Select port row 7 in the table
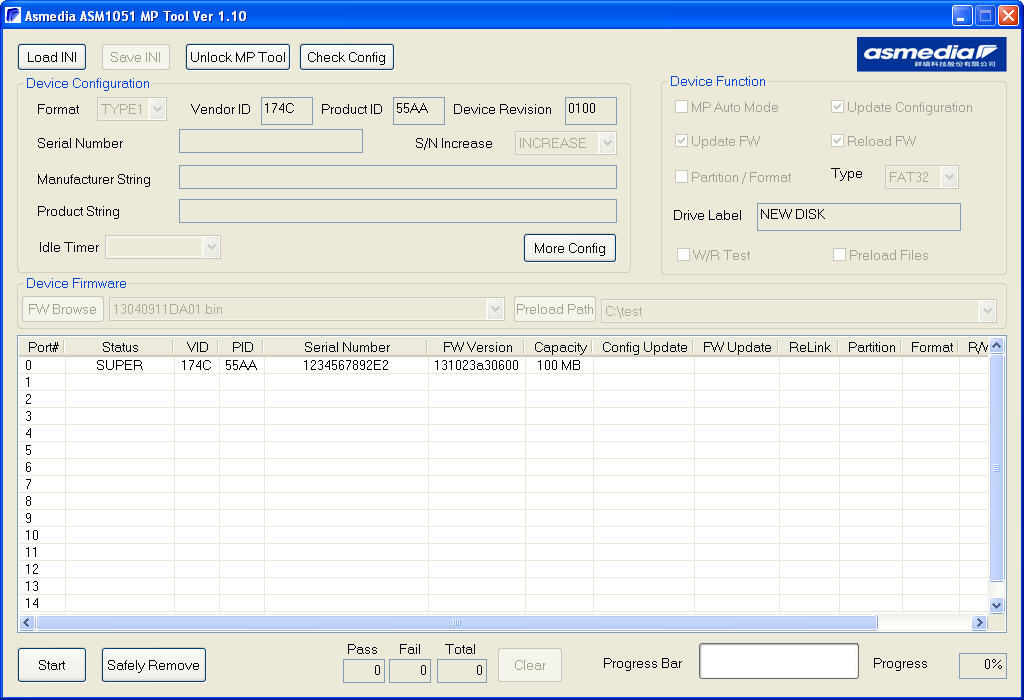The height and width of the screenshot is (700, 1024). [x=504, y=484]
